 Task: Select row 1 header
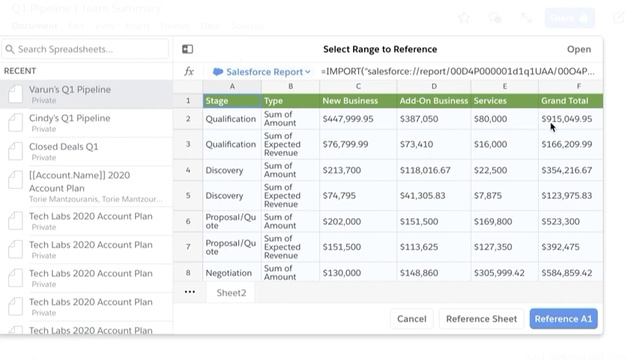point(188,101)
